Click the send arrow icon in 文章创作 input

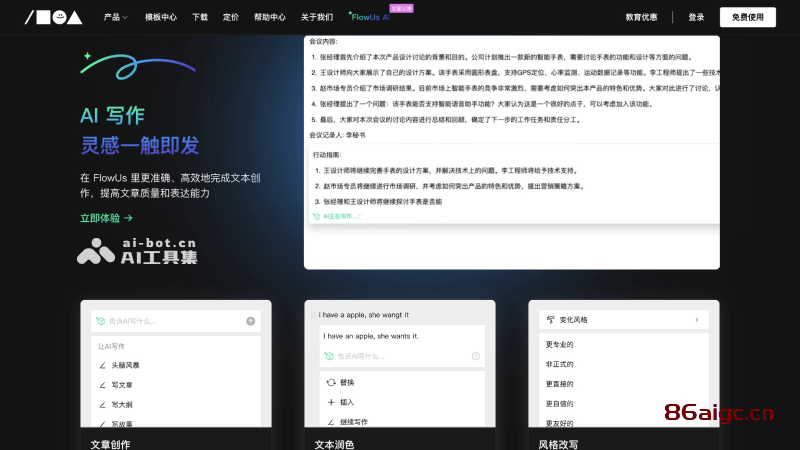pos(251,321)
